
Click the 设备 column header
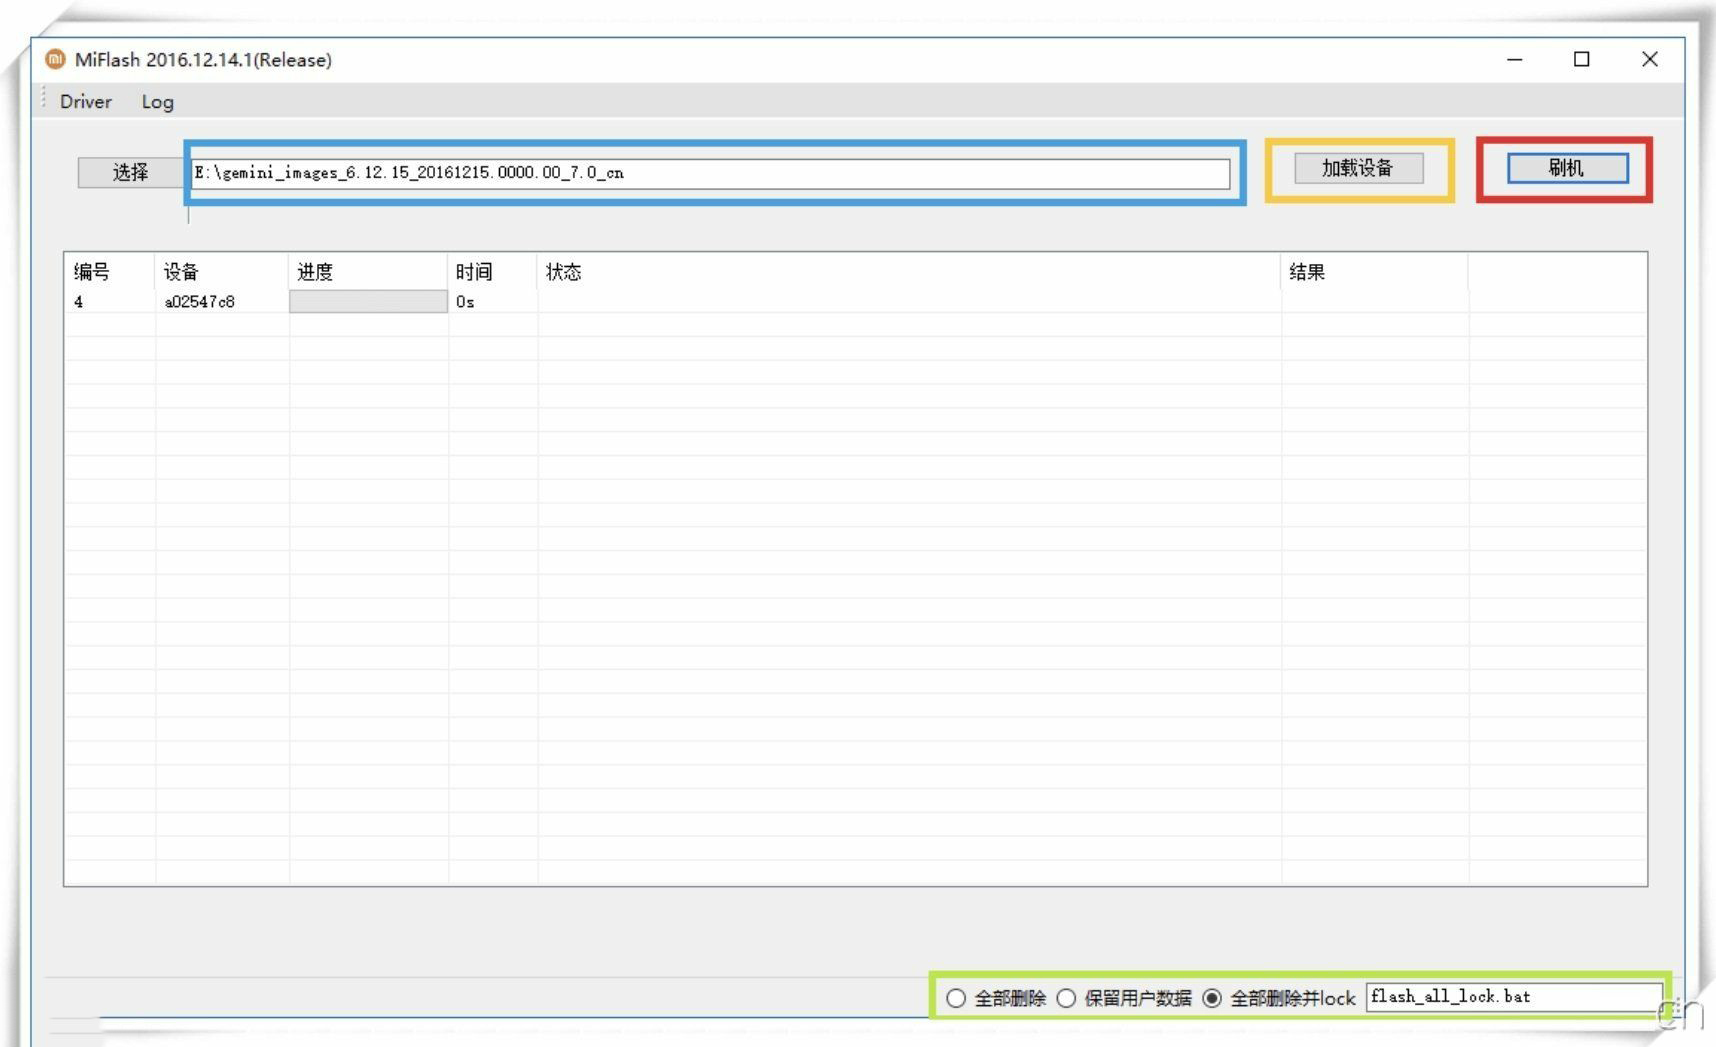pos(222,272)
